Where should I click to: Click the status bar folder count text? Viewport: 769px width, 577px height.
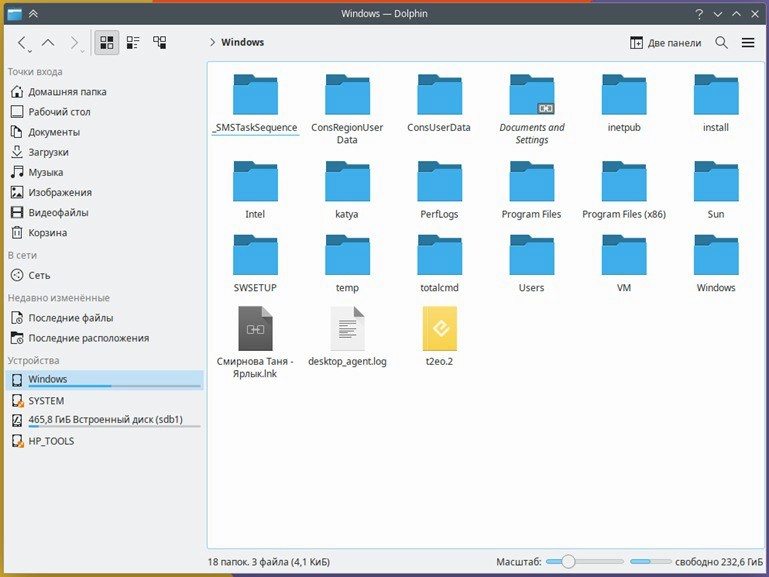point(268,561)
